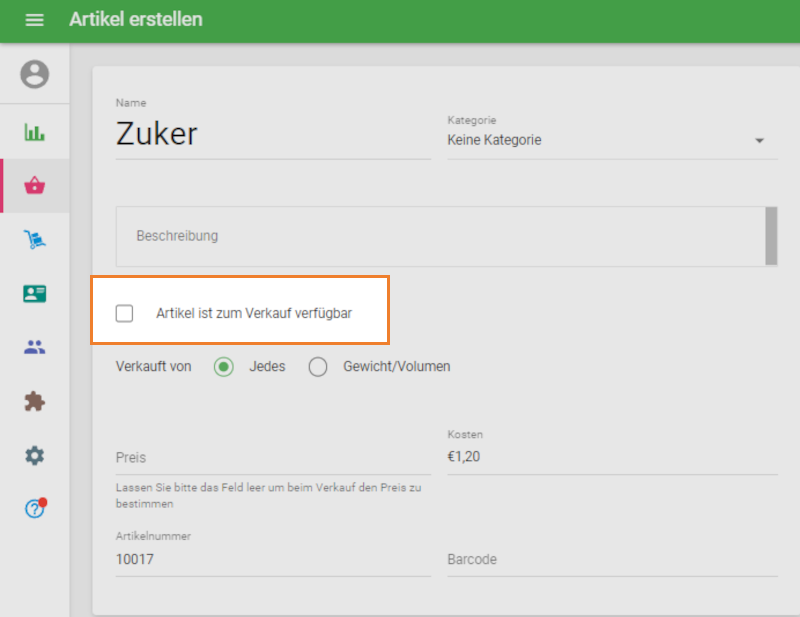The image size is (800, 617).
Task: Select the 'Gewicht/Volumen' radio option
Action: pos(318,367)
